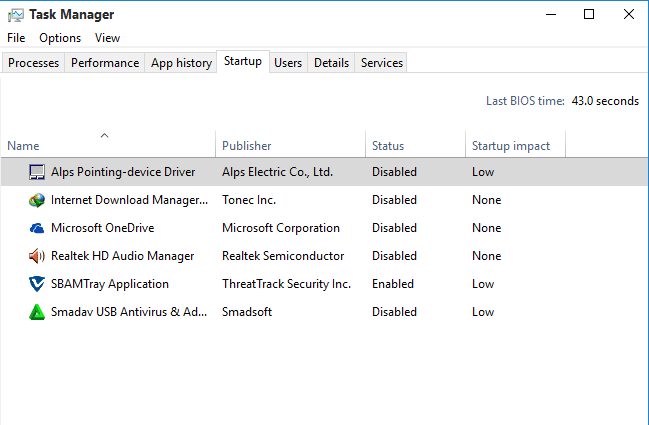Click the Internet Download Manager globe icon
This screenshot has width=649, height=425.
pyautogui.click(x=37, y=200)
